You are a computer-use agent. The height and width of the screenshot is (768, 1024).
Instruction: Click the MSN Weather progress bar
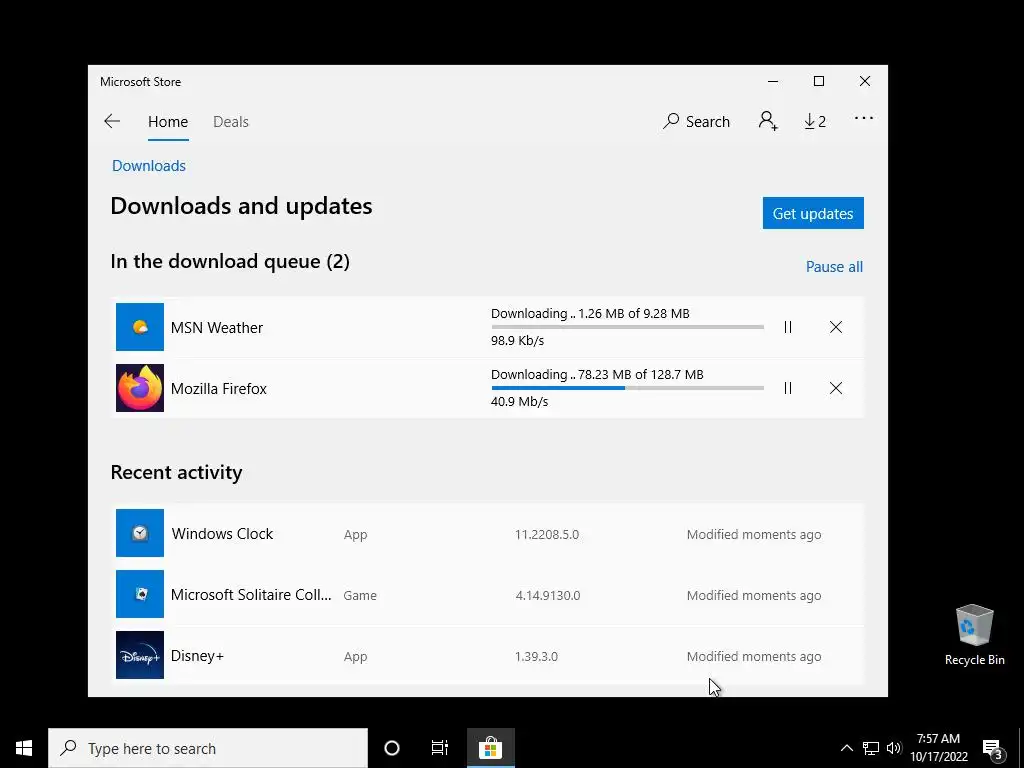[628, 327]
